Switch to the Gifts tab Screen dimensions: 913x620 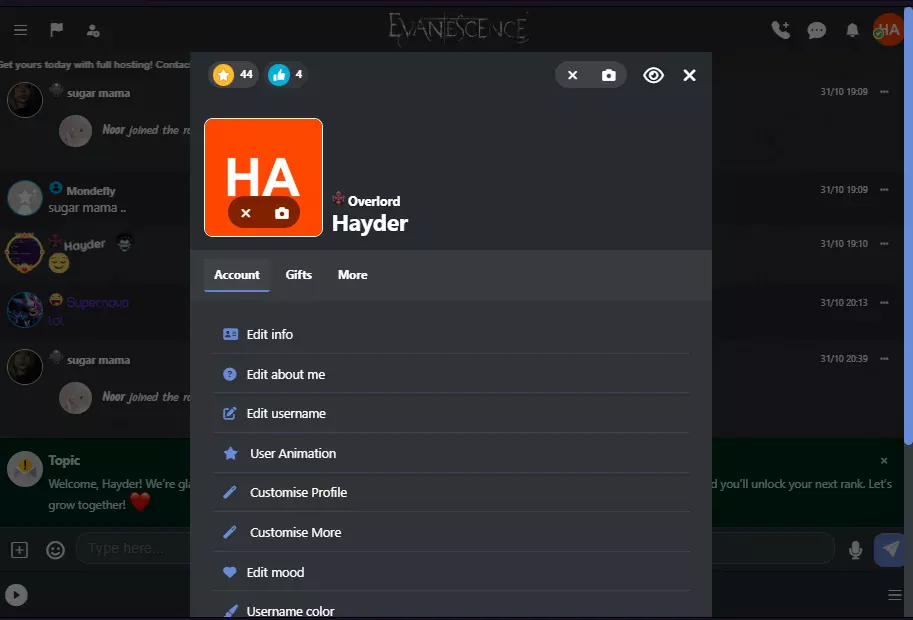298,275
